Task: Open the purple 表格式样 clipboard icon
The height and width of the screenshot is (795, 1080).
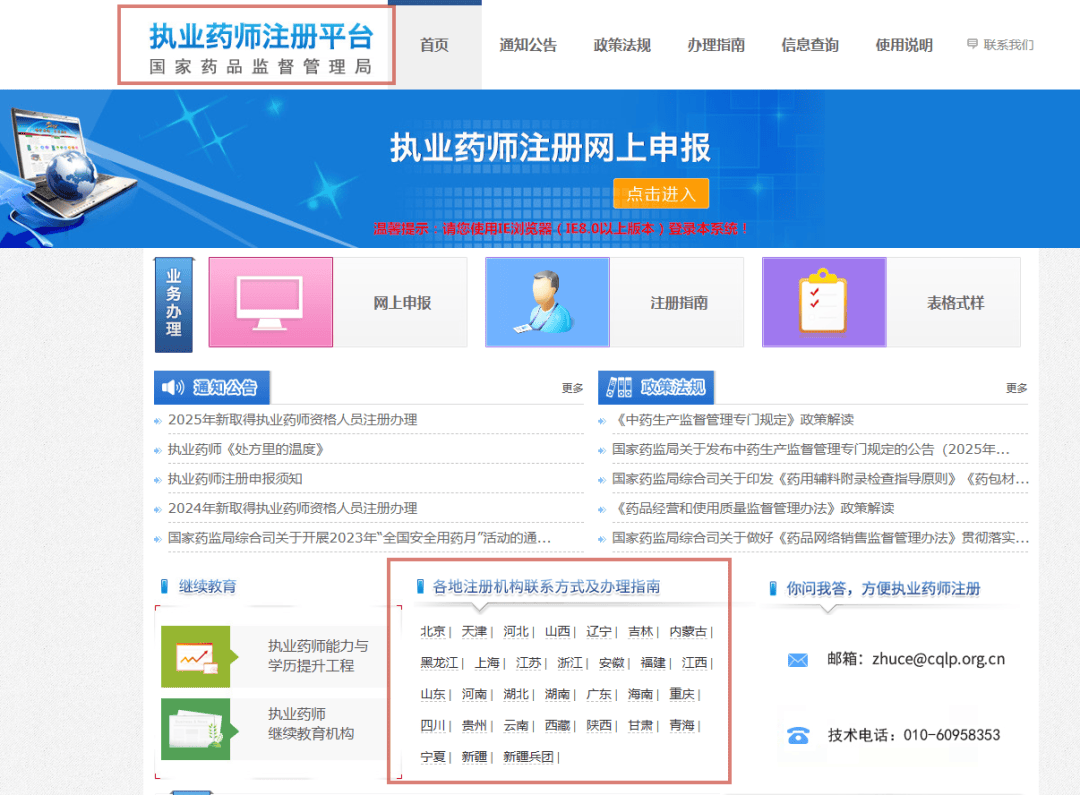Action: pos(824,302)
